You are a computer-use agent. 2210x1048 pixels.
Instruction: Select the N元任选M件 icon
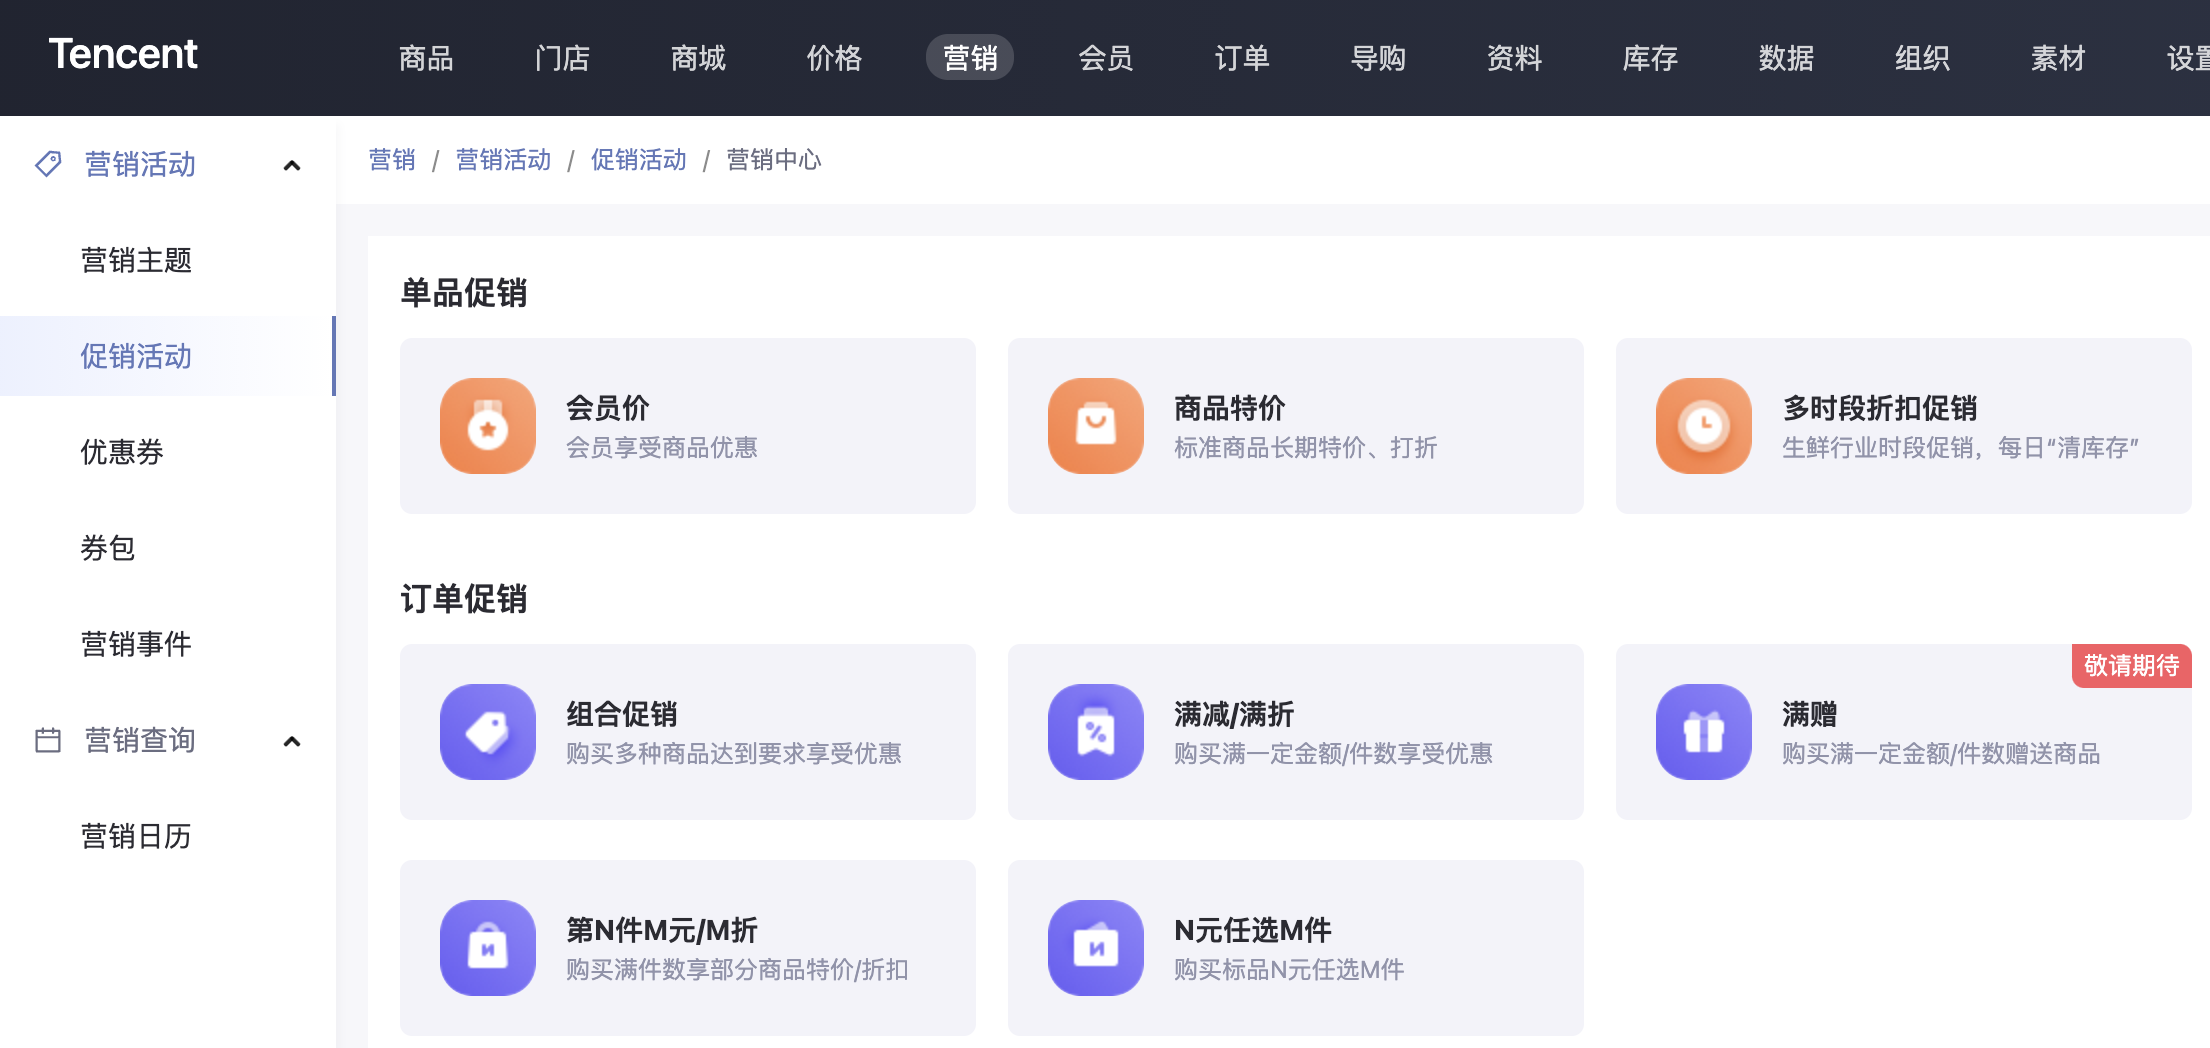pos(1096,948)
